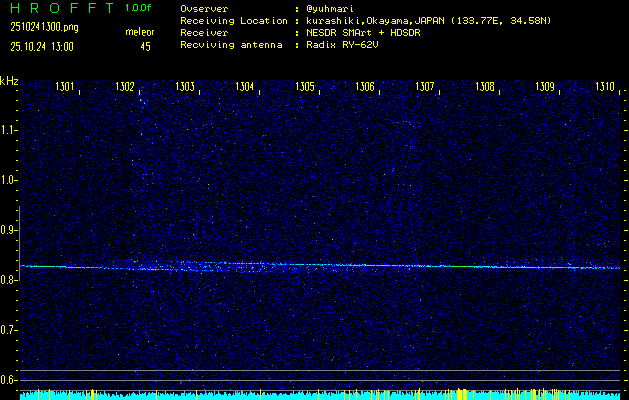The image size is (629, 400).
Task: Click the 0.8 frequency axis label
Action: [x=9, y=280]
